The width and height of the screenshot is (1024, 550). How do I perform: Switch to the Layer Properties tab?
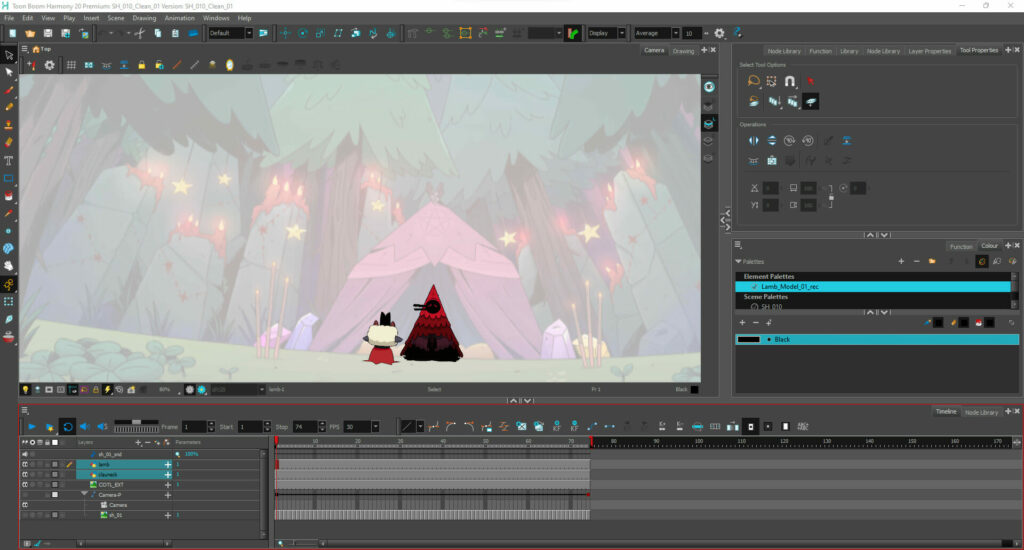[929, 51]
